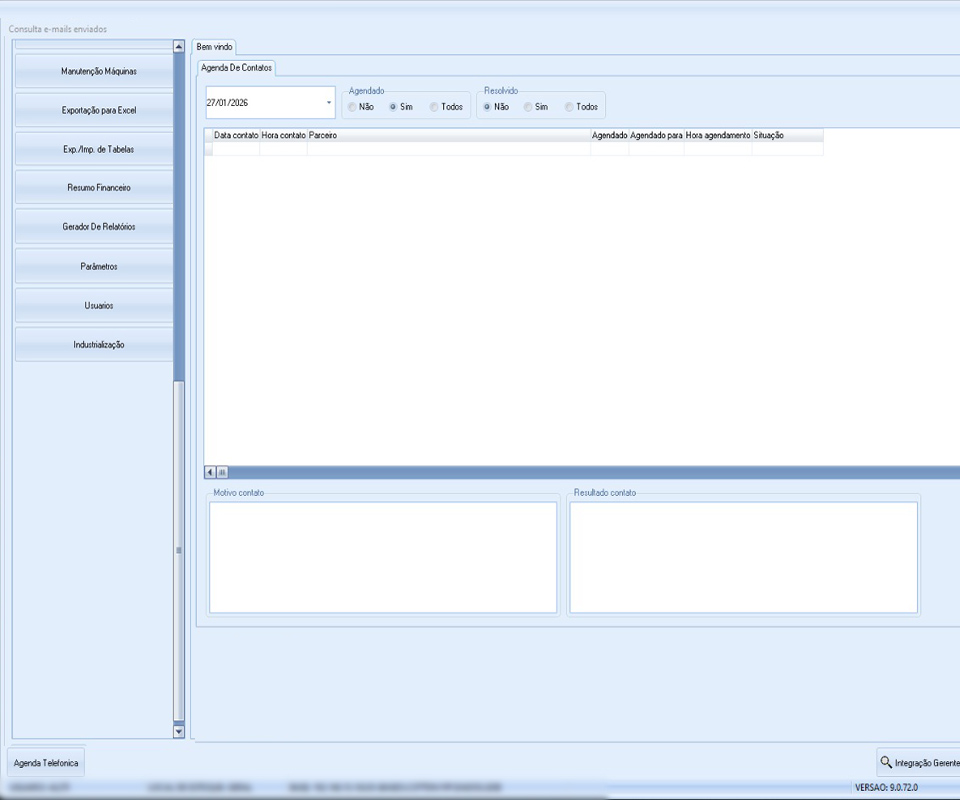Viewport: 960px width, 800px height.
Task: Select the Agenda De Contatos tab
Action: click(236, 68)
